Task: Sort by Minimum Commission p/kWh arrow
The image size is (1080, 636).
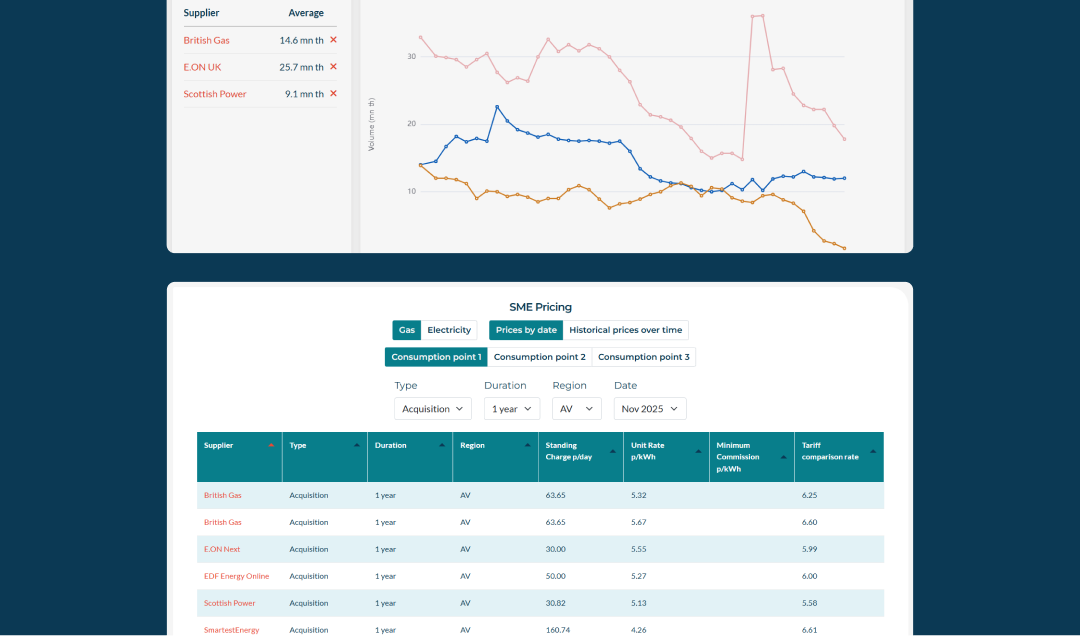Action: (x=784, y=457)
